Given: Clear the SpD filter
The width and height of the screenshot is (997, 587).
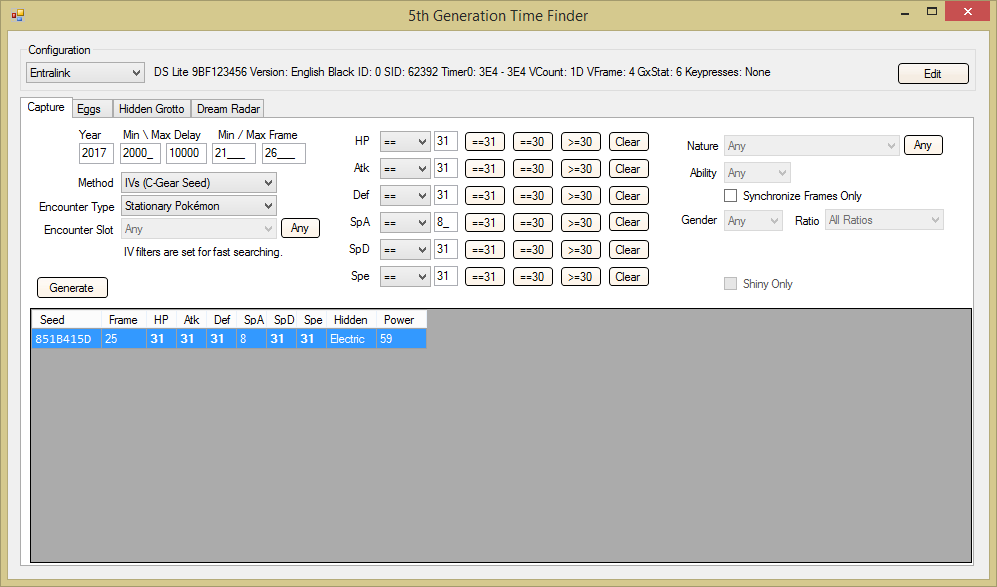Looking at the screenshot, I should (628, 250).
